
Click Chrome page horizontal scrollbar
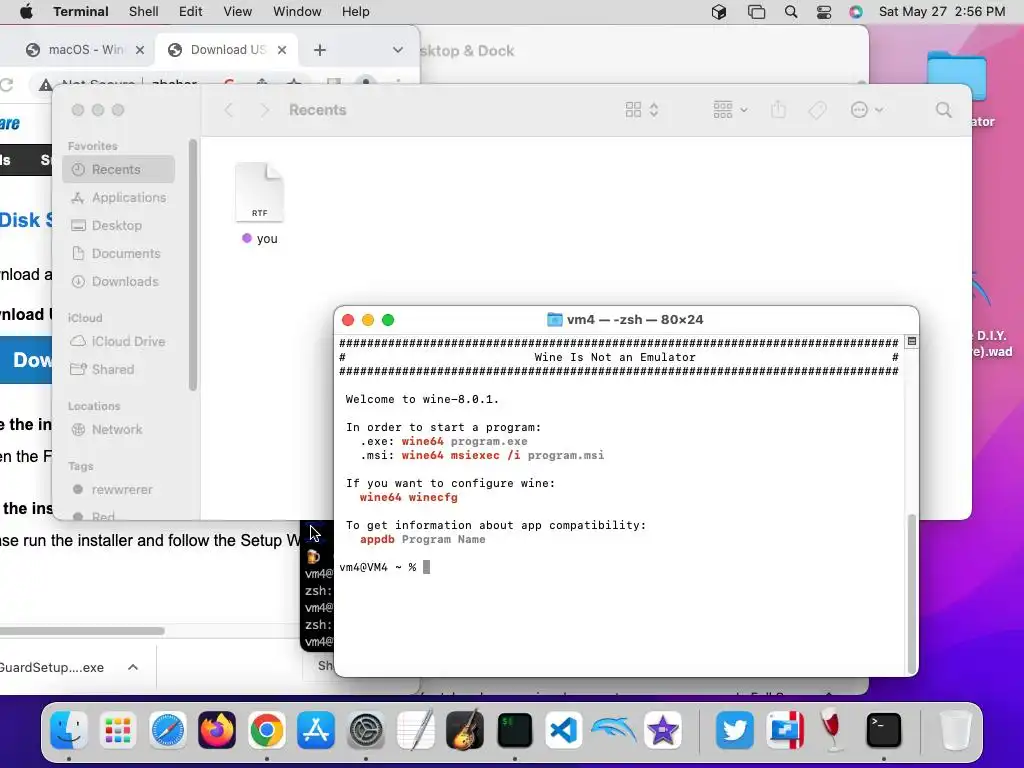(x=82, y=631)
